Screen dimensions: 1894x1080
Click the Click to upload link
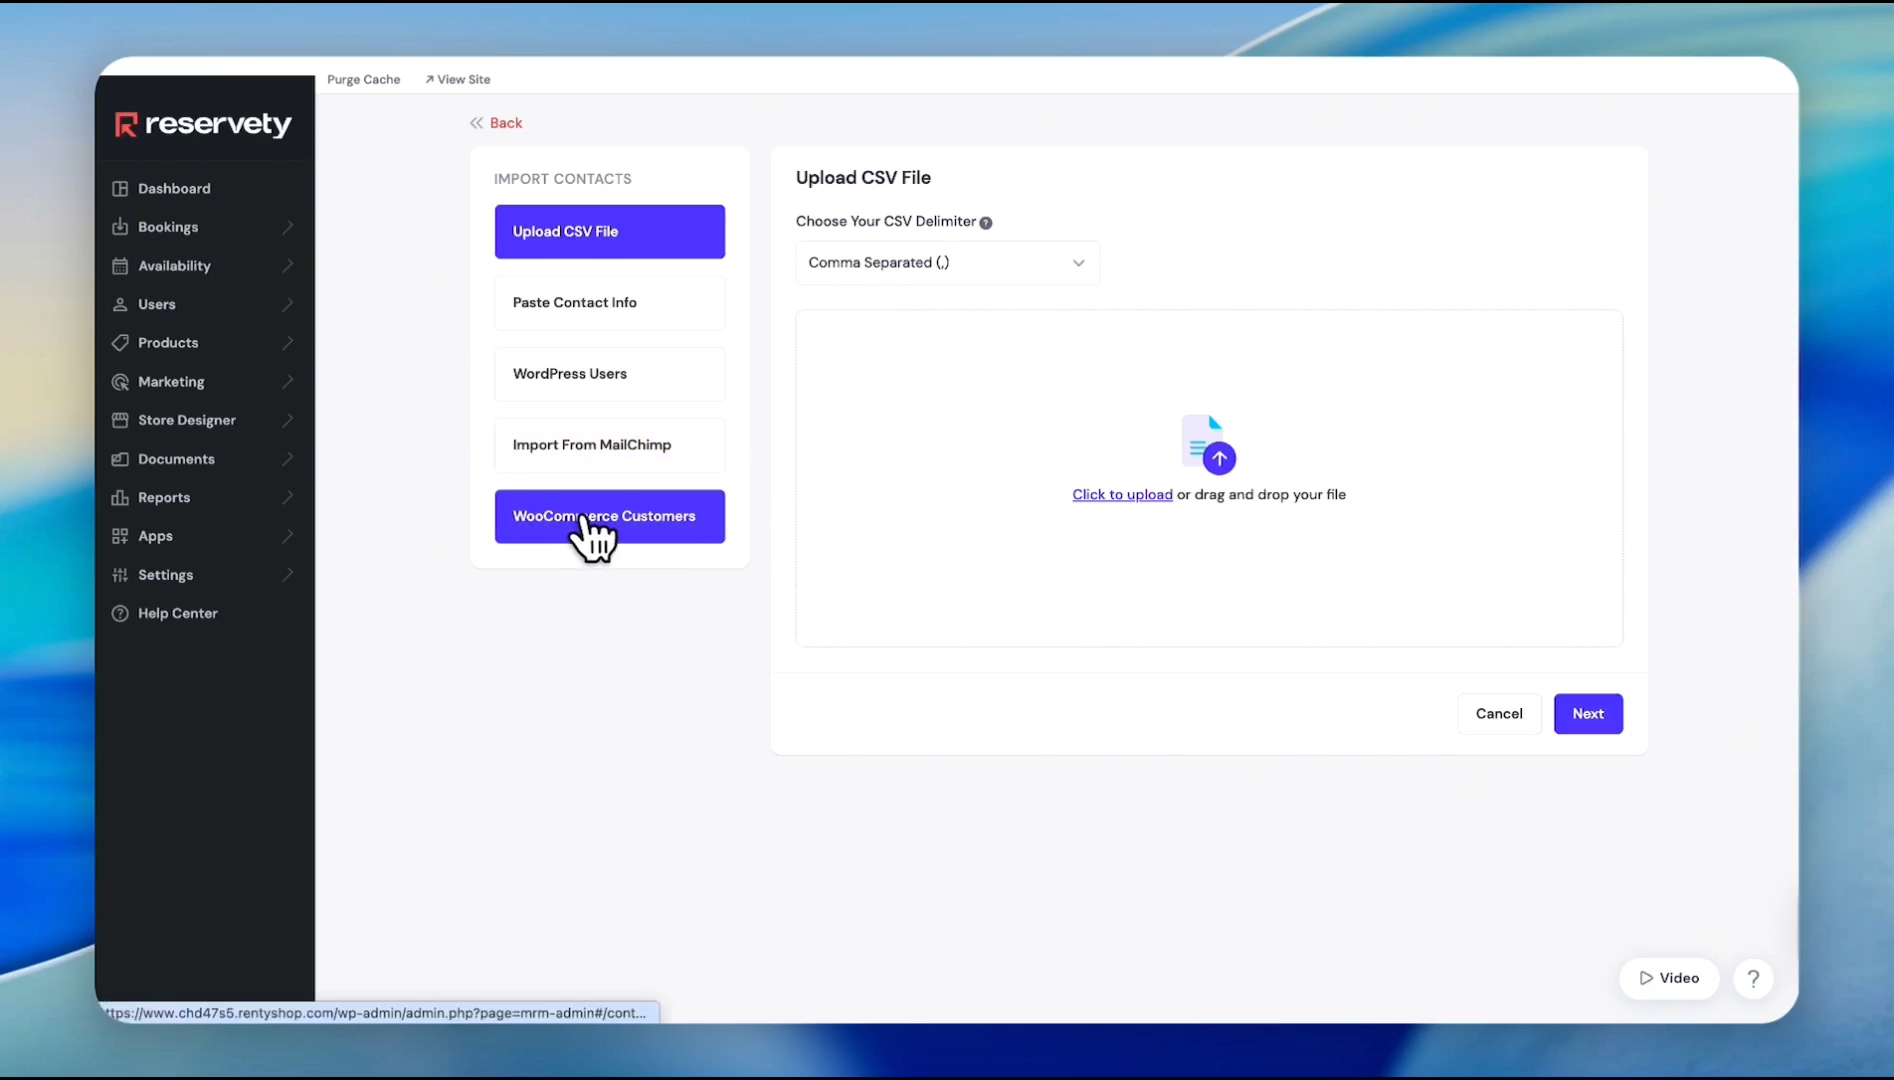coord(1122,495)
